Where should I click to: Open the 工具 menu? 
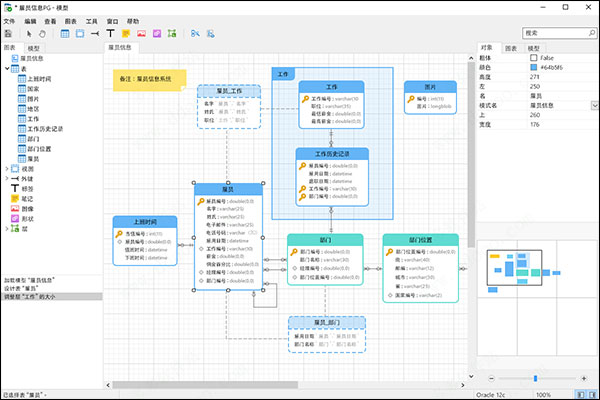pos(91,21)
